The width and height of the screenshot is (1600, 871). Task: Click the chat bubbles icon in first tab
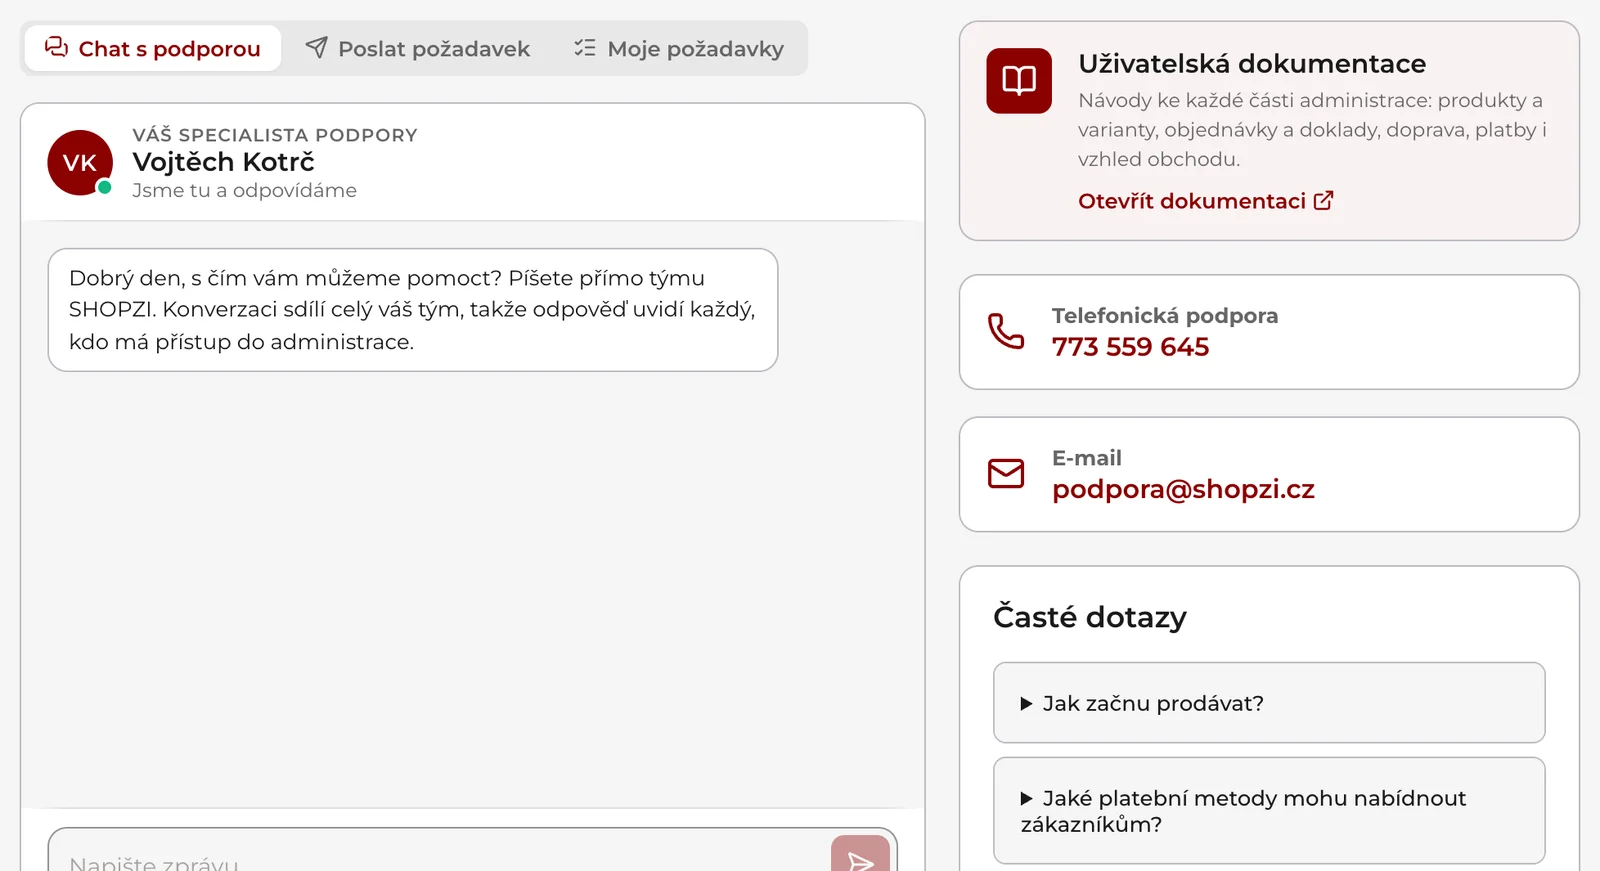[x=56, y=47]
